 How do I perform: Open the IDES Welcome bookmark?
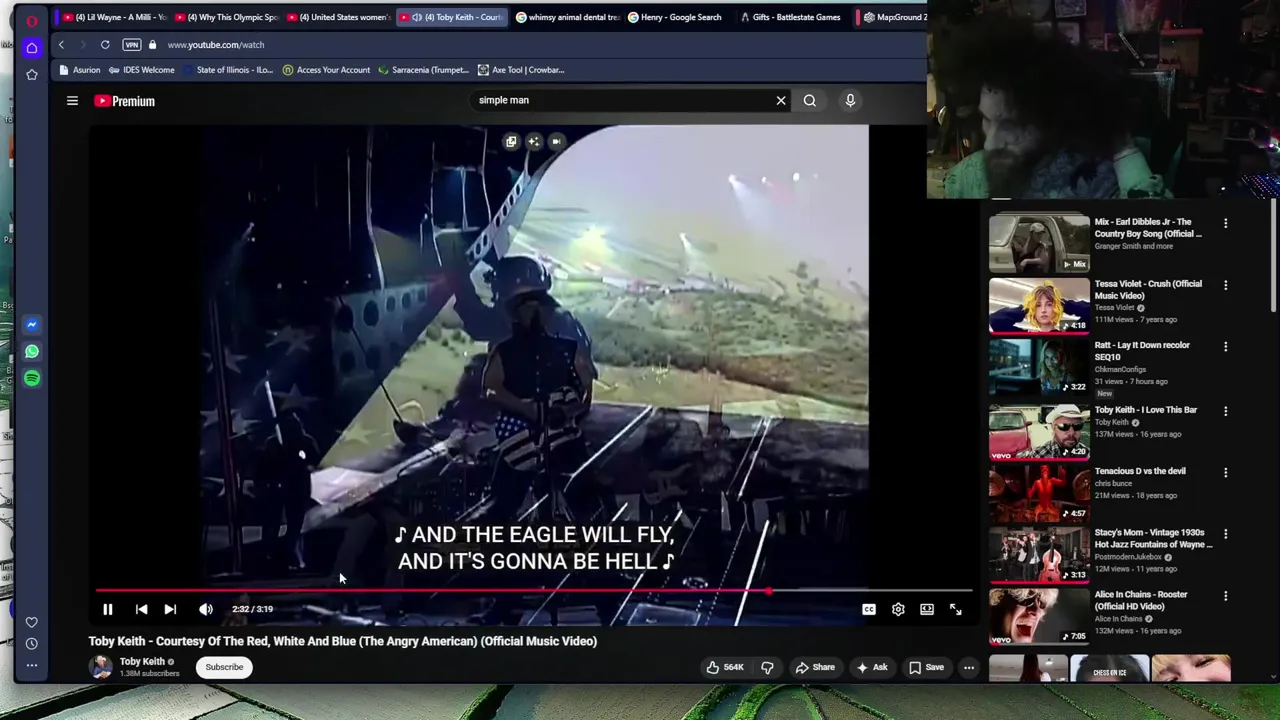(141, 70)
